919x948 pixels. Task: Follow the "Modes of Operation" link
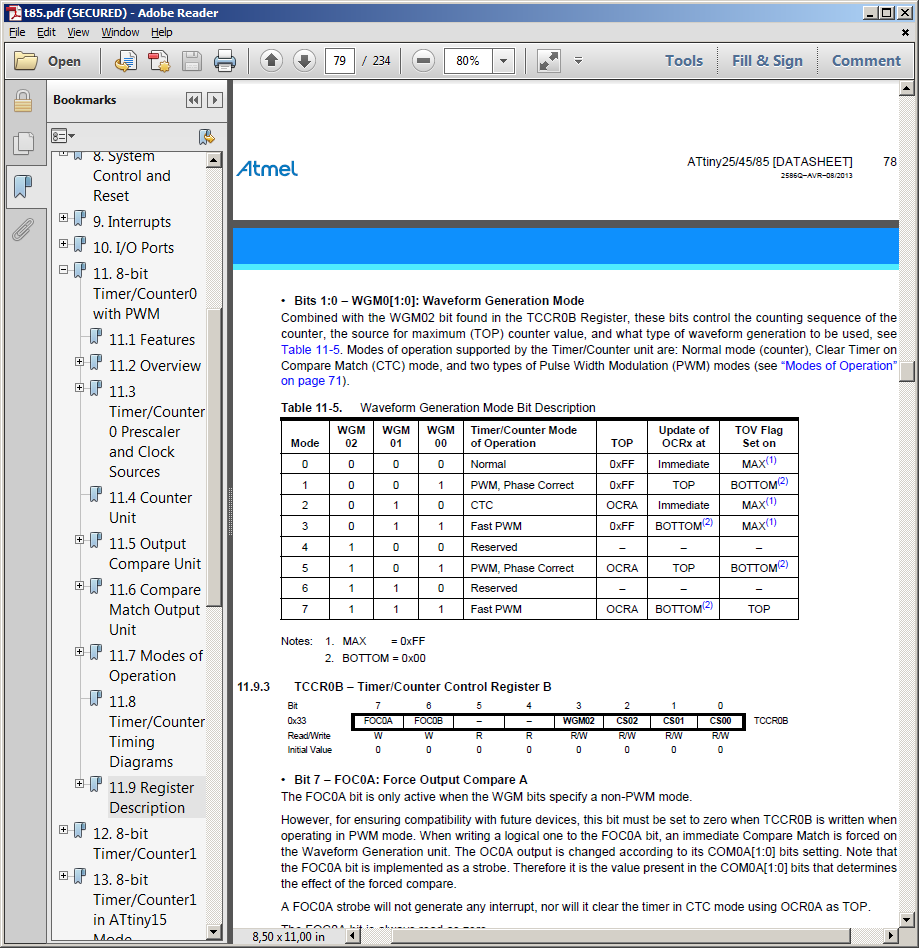click(x=839, y=366)
